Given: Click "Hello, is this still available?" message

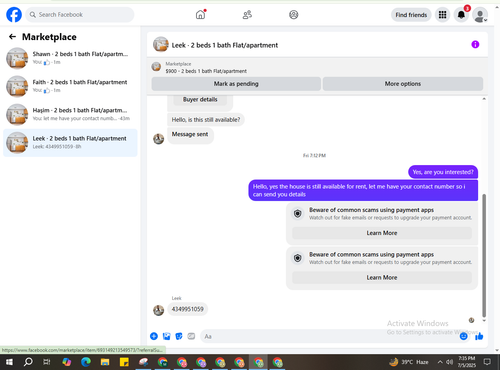Looking at the screenshot, I should 206,120.
